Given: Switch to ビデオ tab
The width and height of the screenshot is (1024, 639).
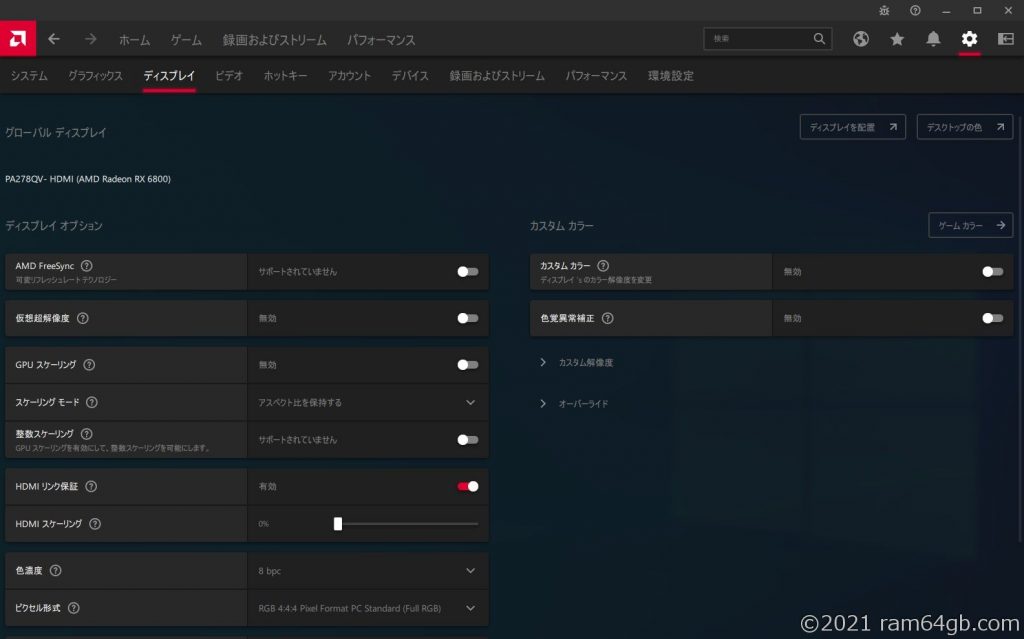Looking at the screenshot, I should (229, 76).
